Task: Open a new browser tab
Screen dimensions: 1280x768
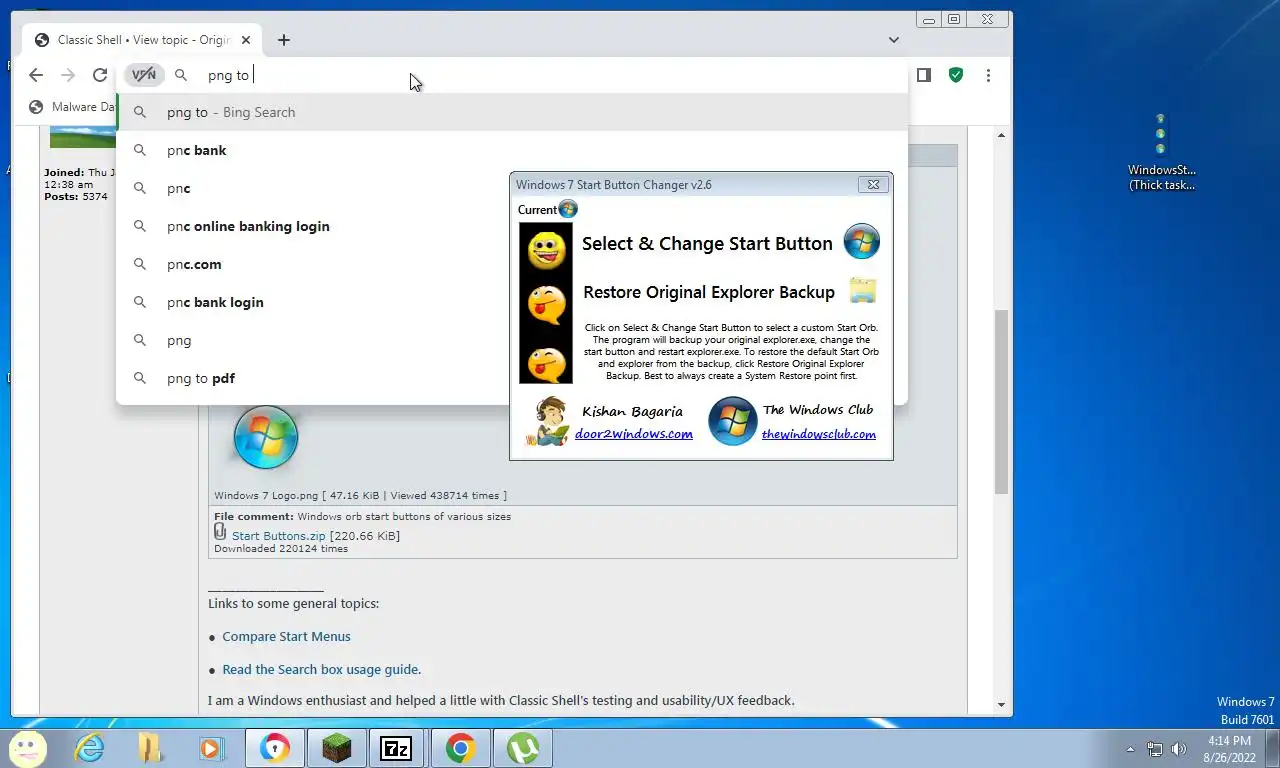Action: (284, 40)
